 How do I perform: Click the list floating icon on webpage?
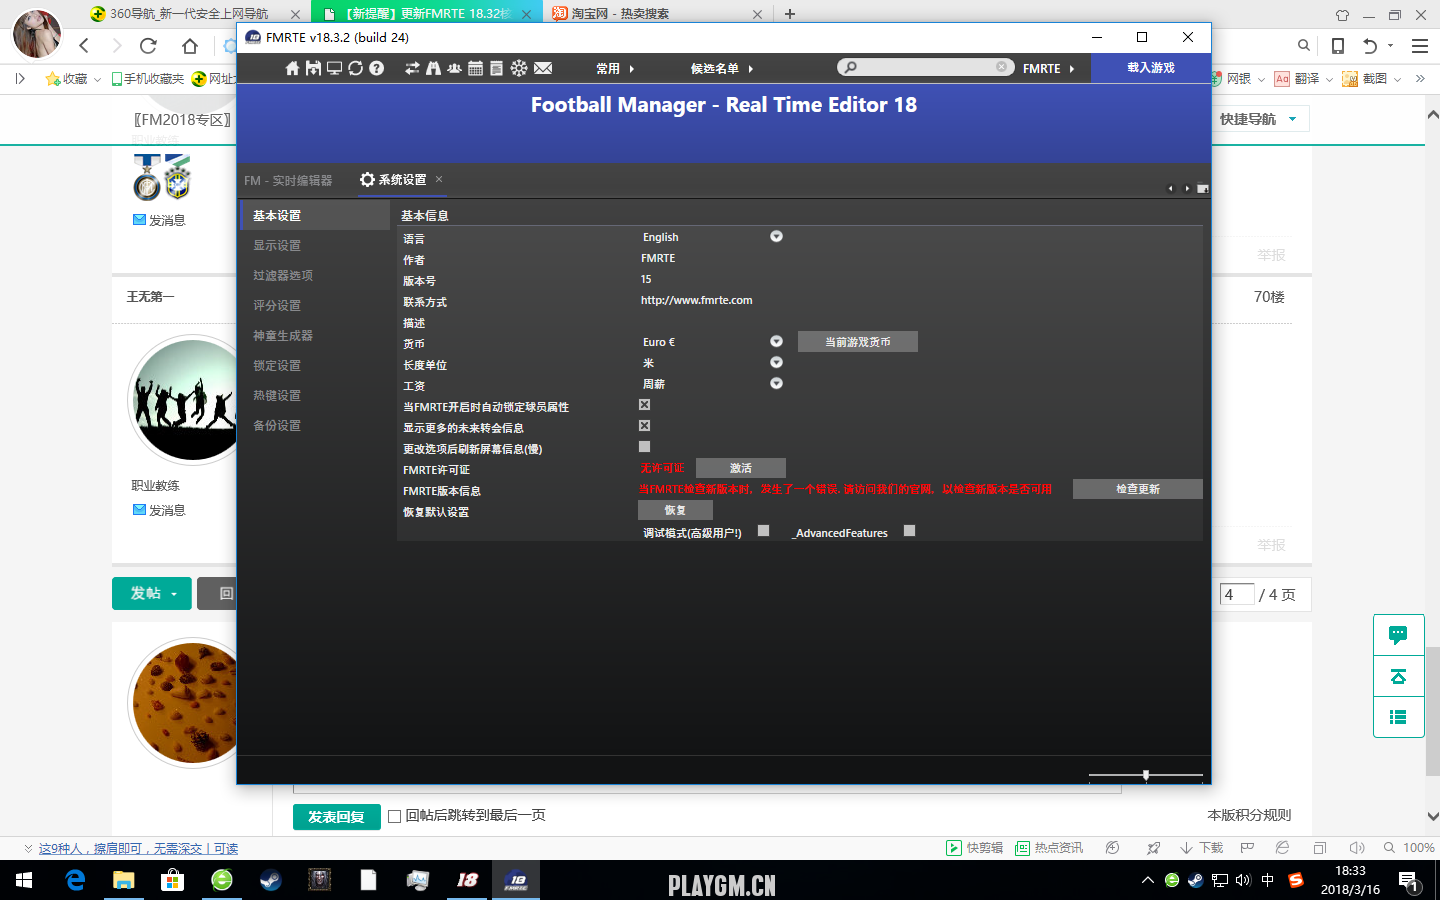coord(1398,717)
